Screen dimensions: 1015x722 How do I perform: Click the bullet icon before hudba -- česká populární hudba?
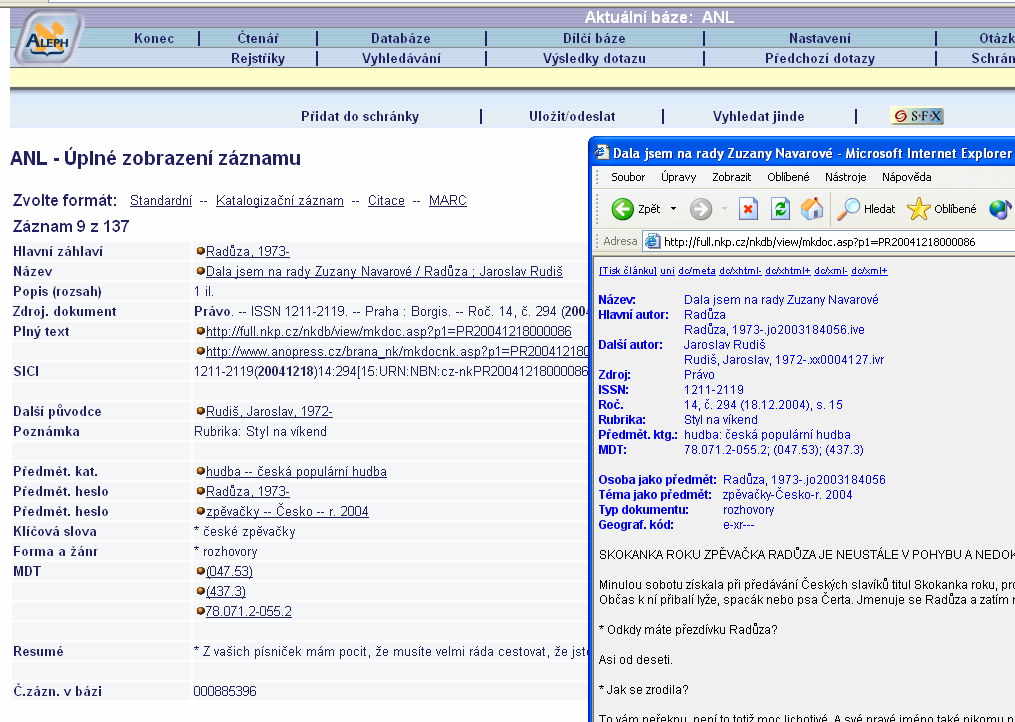[201, 471]
